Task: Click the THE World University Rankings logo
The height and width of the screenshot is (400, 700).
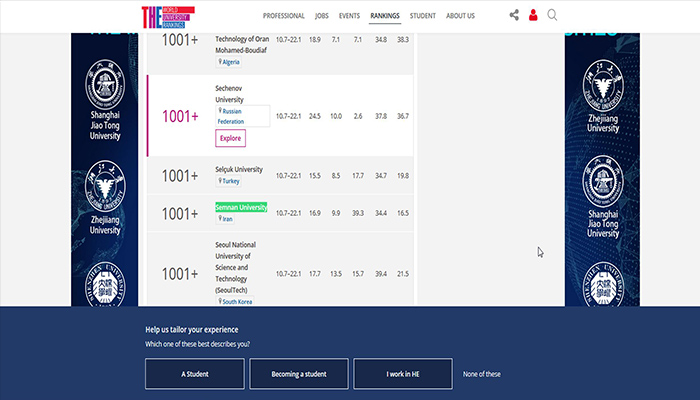Action: [168, 17]
